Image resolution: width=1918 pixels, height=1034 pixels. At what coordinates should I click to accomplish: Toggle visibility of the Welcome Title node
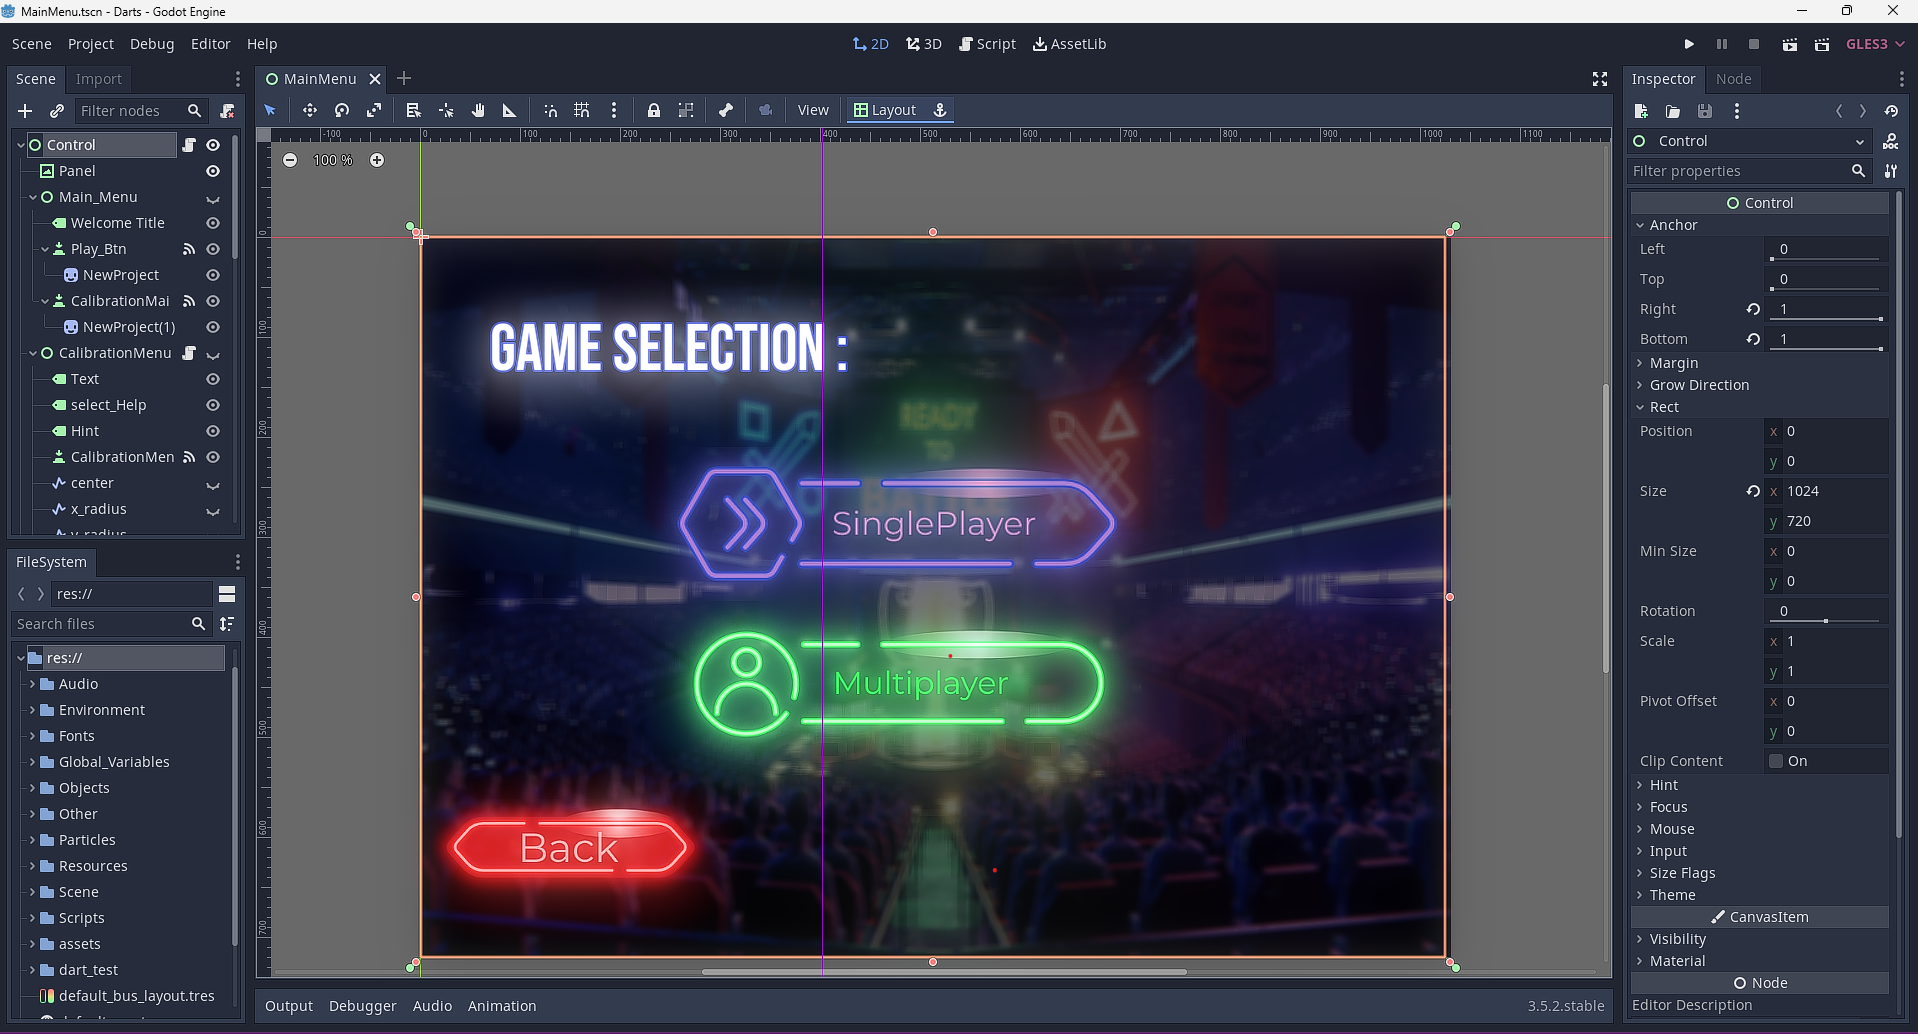[x=212, y=223]
